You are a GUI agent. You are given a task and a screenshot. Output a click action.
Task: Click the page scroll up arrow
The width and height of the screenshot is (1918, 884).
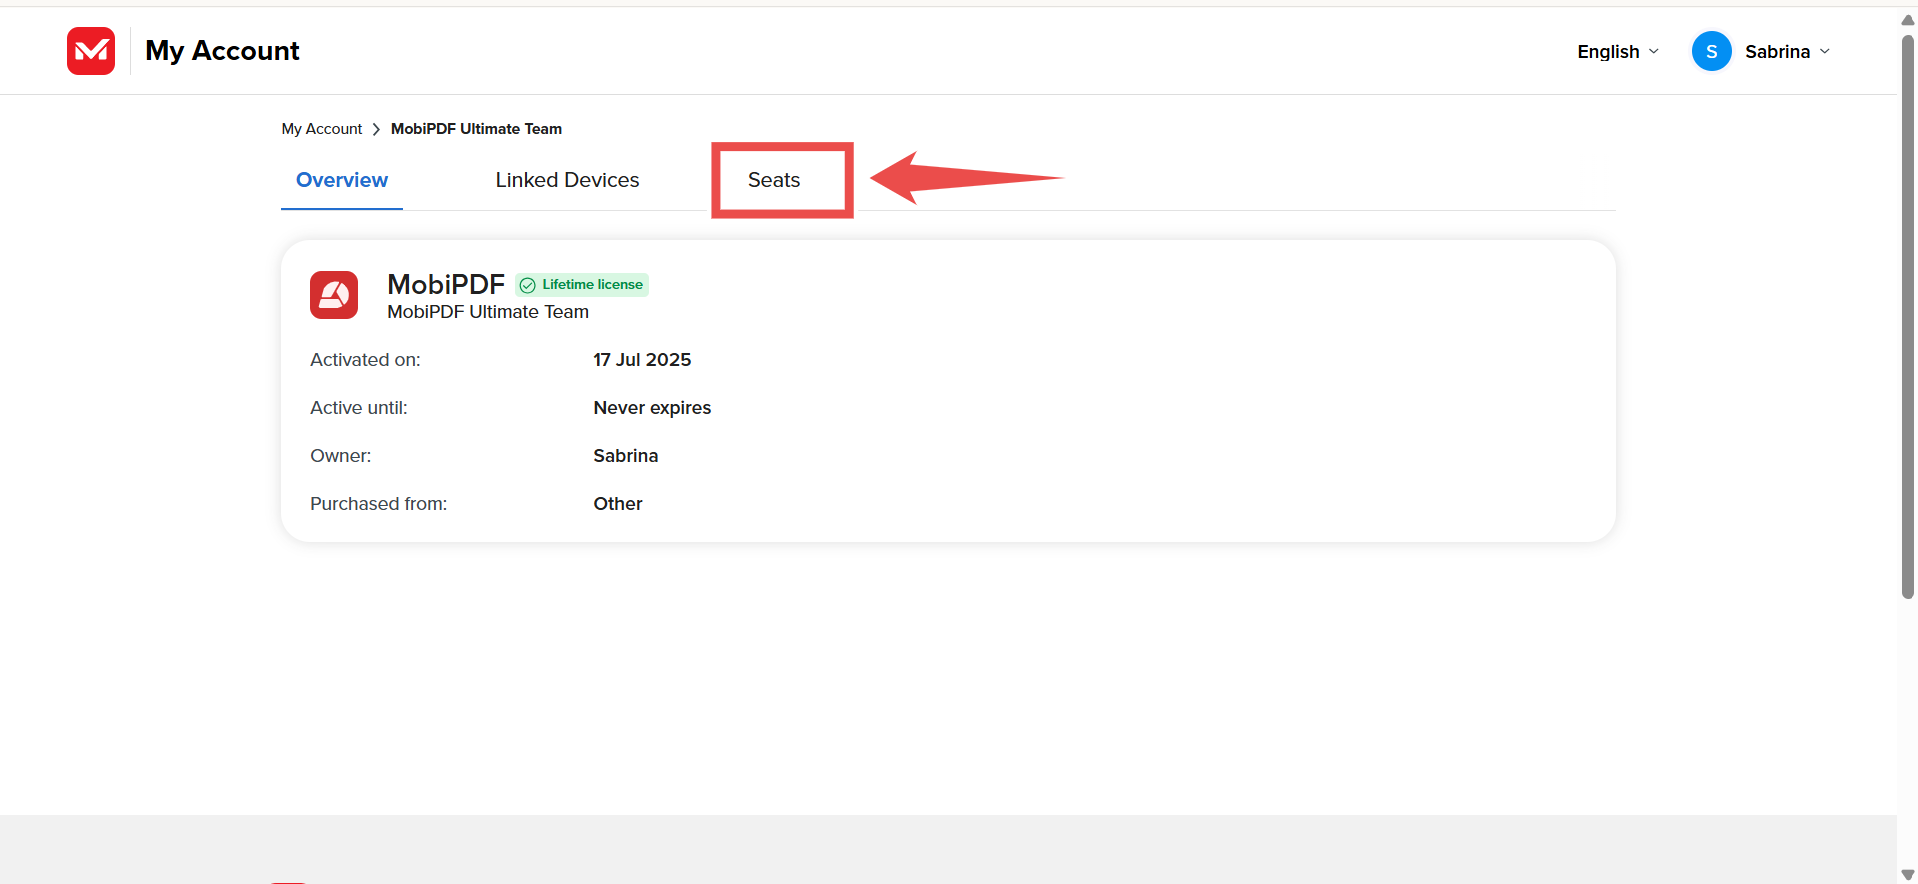1907,19
